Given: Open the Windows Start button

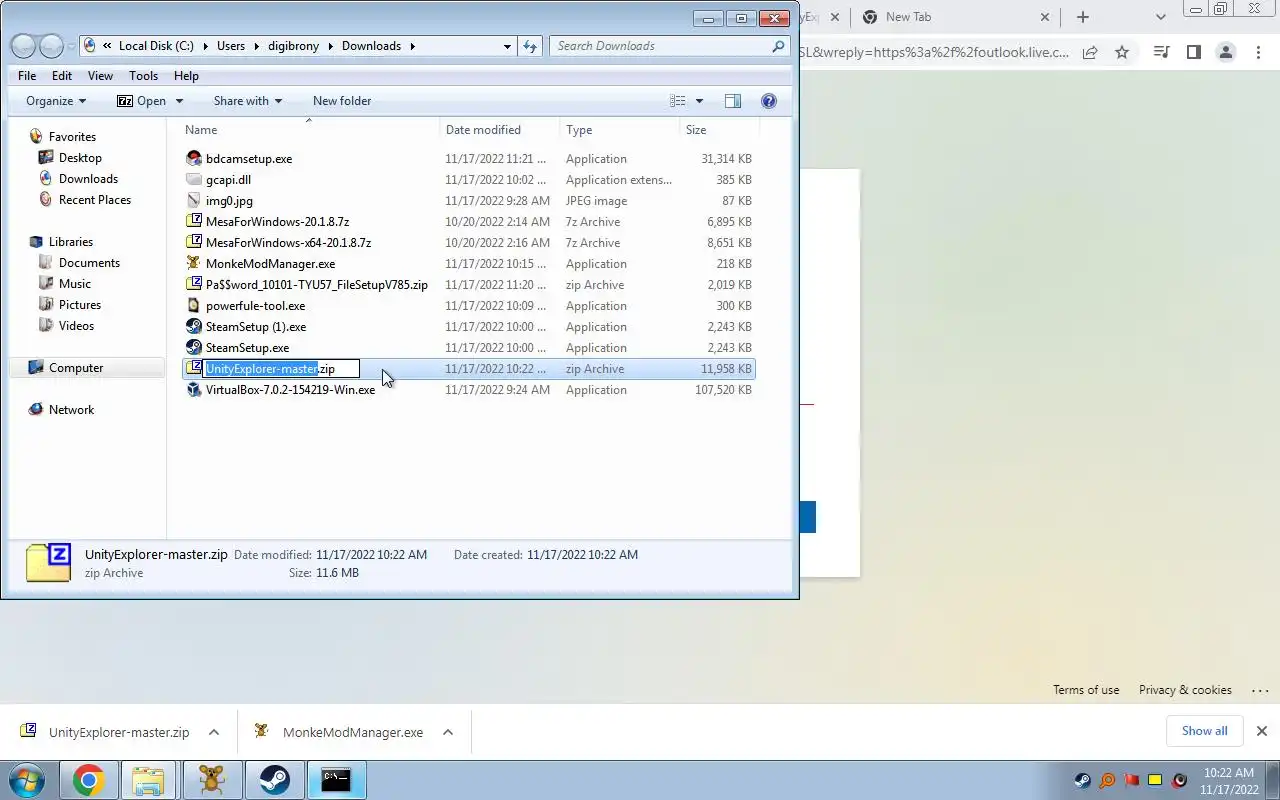Looking at the screenshot, I should point(27,780).
